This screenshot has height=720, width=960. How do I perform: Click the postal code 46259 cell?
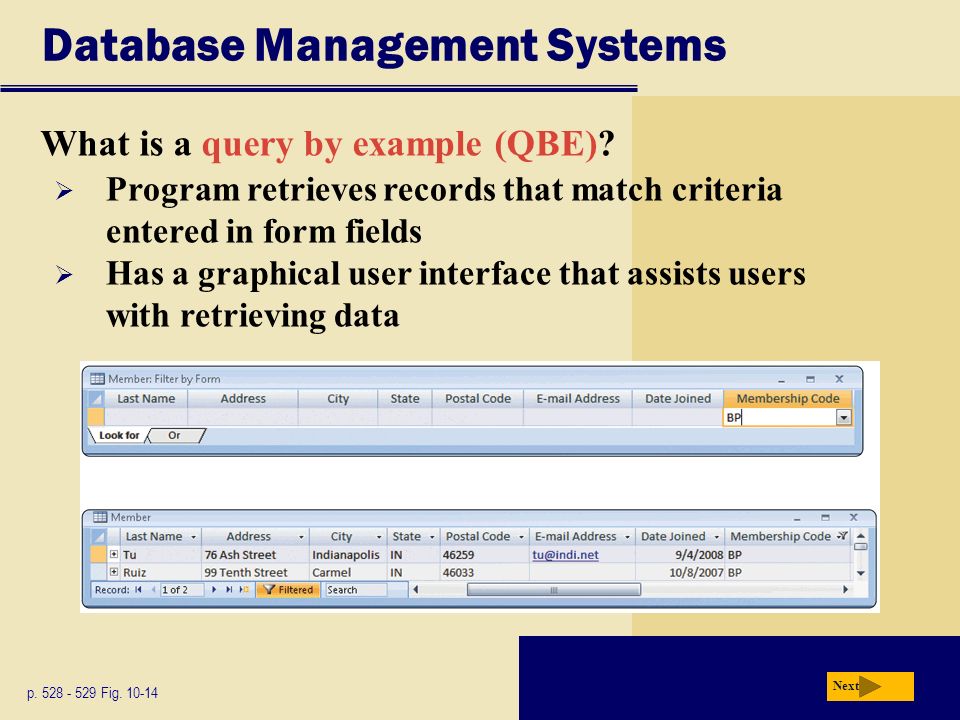coord(484,555)
